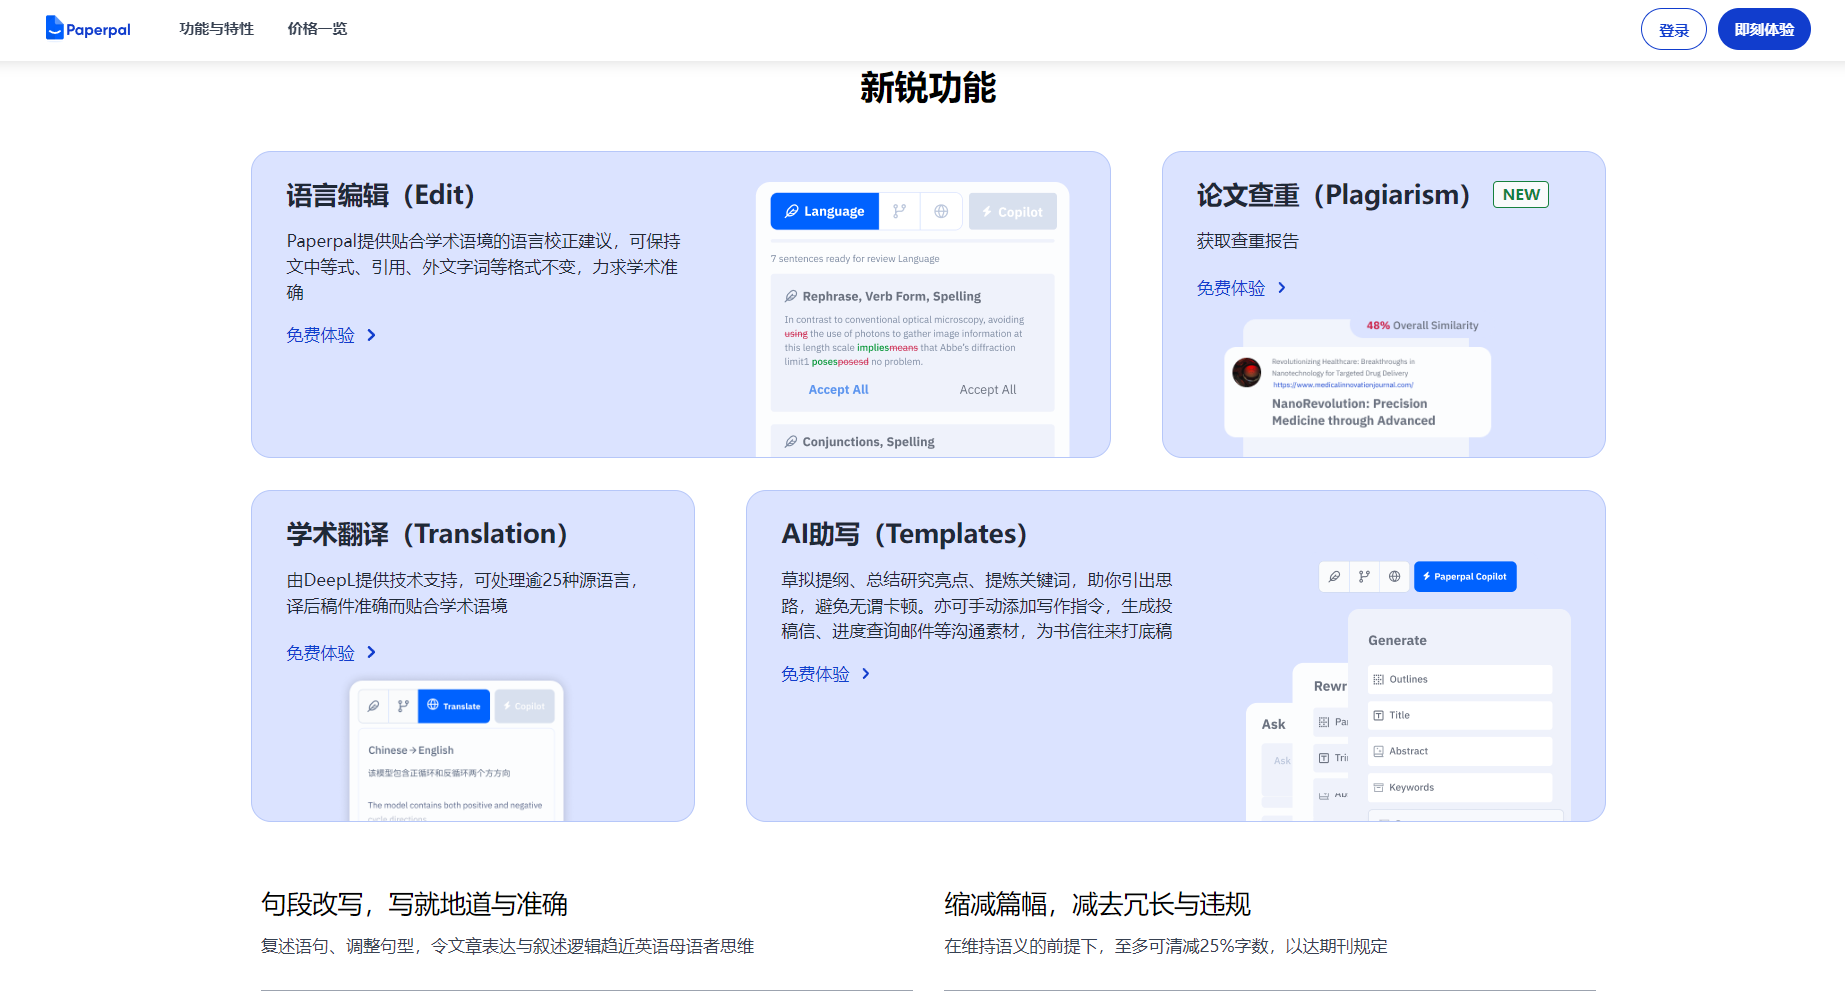Click the 语言编辑 (Edit) card title
The image size is (1845, 1006).
tap(381, 195)
